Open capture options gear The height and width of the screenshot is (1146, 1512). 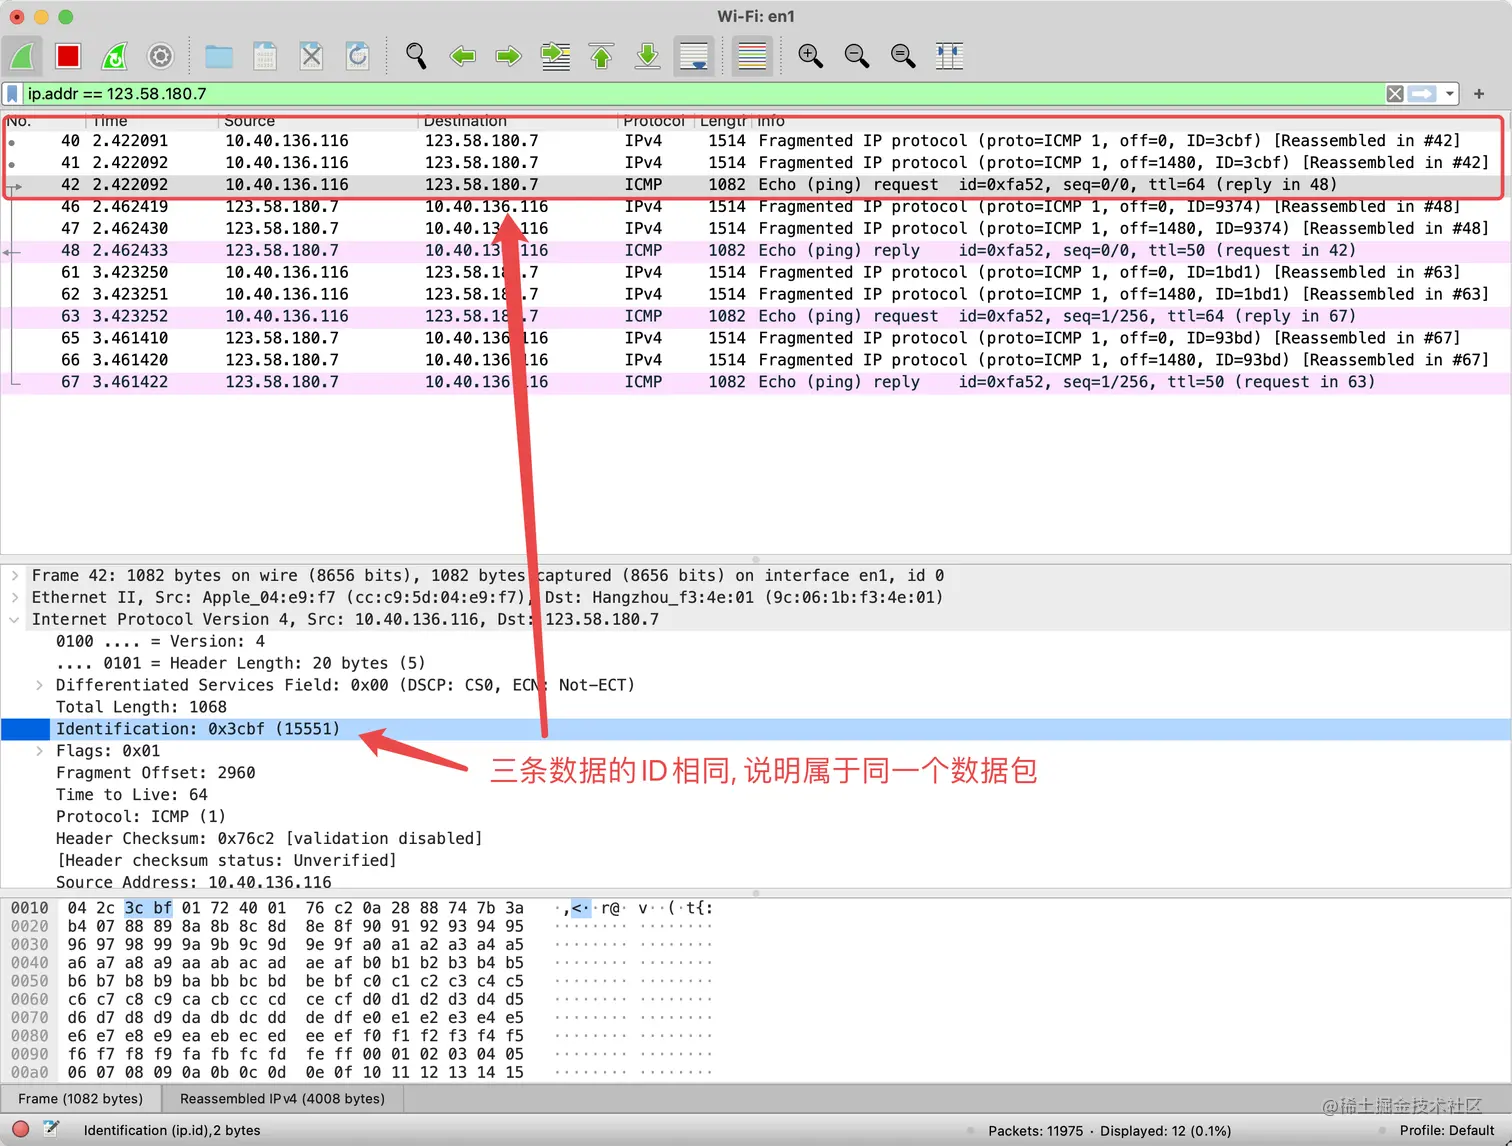[x=161, y=56]
